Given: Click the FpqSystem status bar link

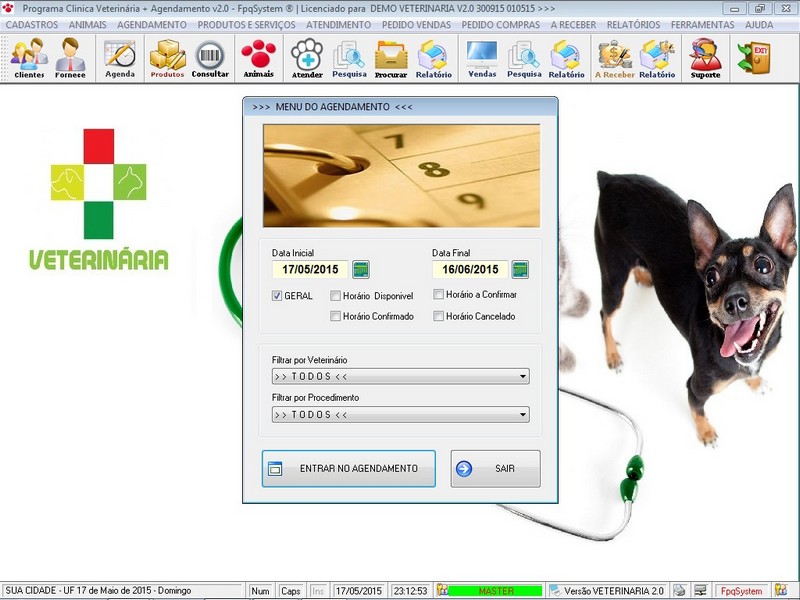Looking at the screenshot, I should (741, 591).
